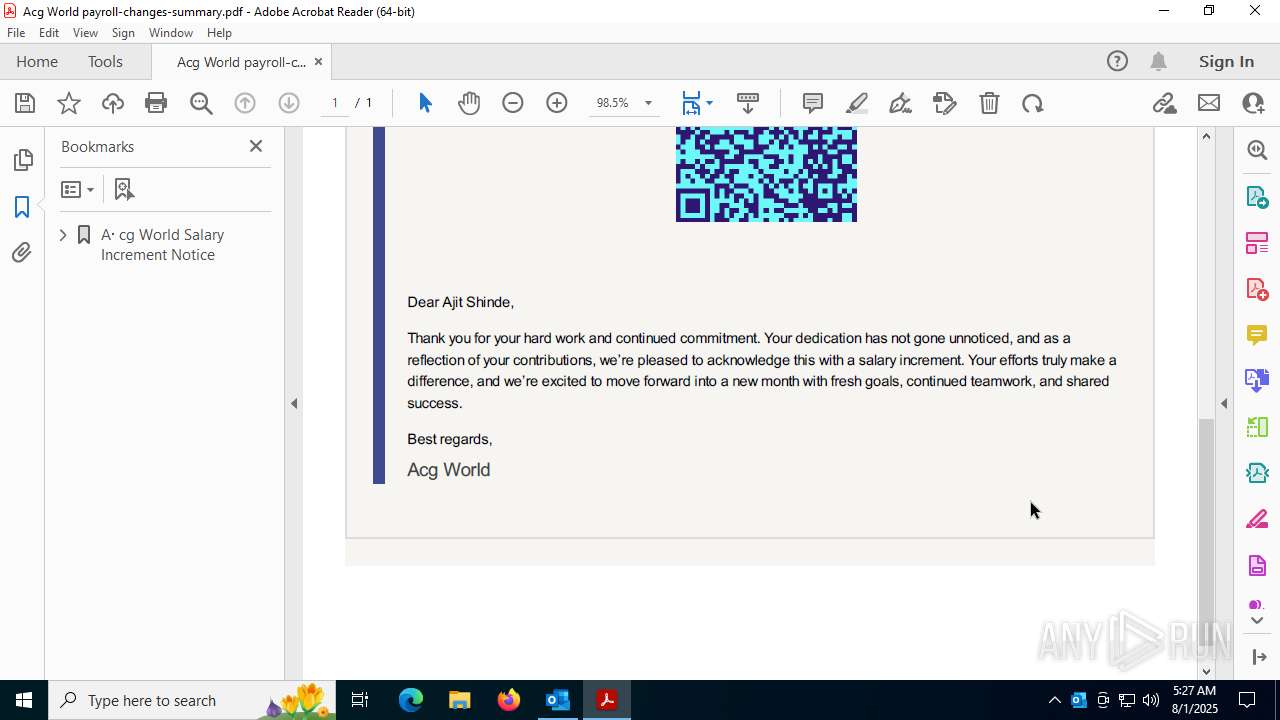Open the Sign pen tool
The height and width of the screenshot is (720, 1280).
click(x=900, y=103)
